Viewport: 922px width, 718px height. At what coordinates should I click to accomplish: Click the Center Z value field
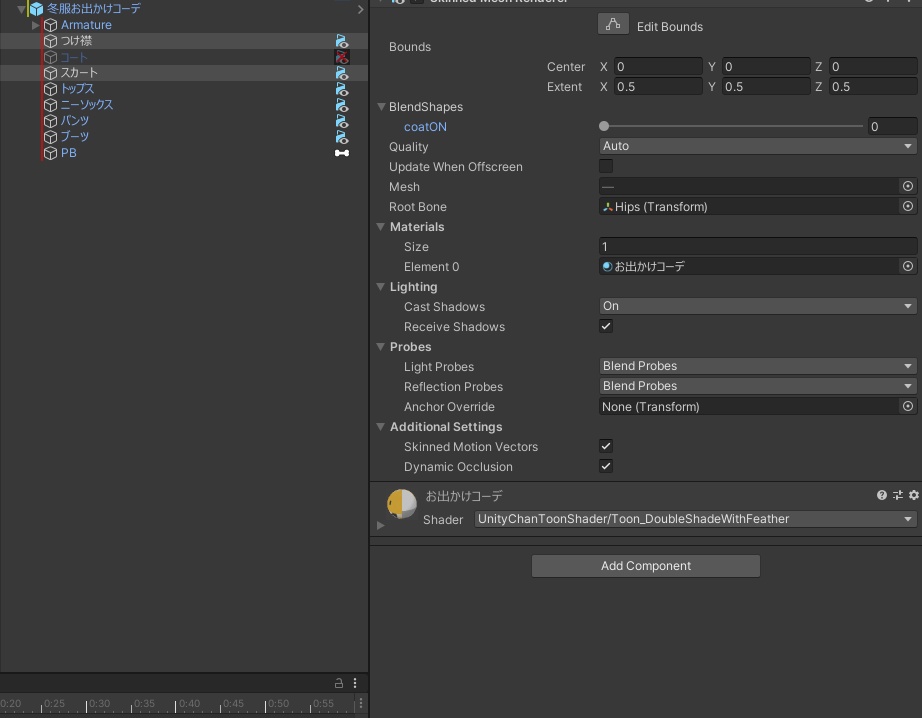tap(873, 66)
